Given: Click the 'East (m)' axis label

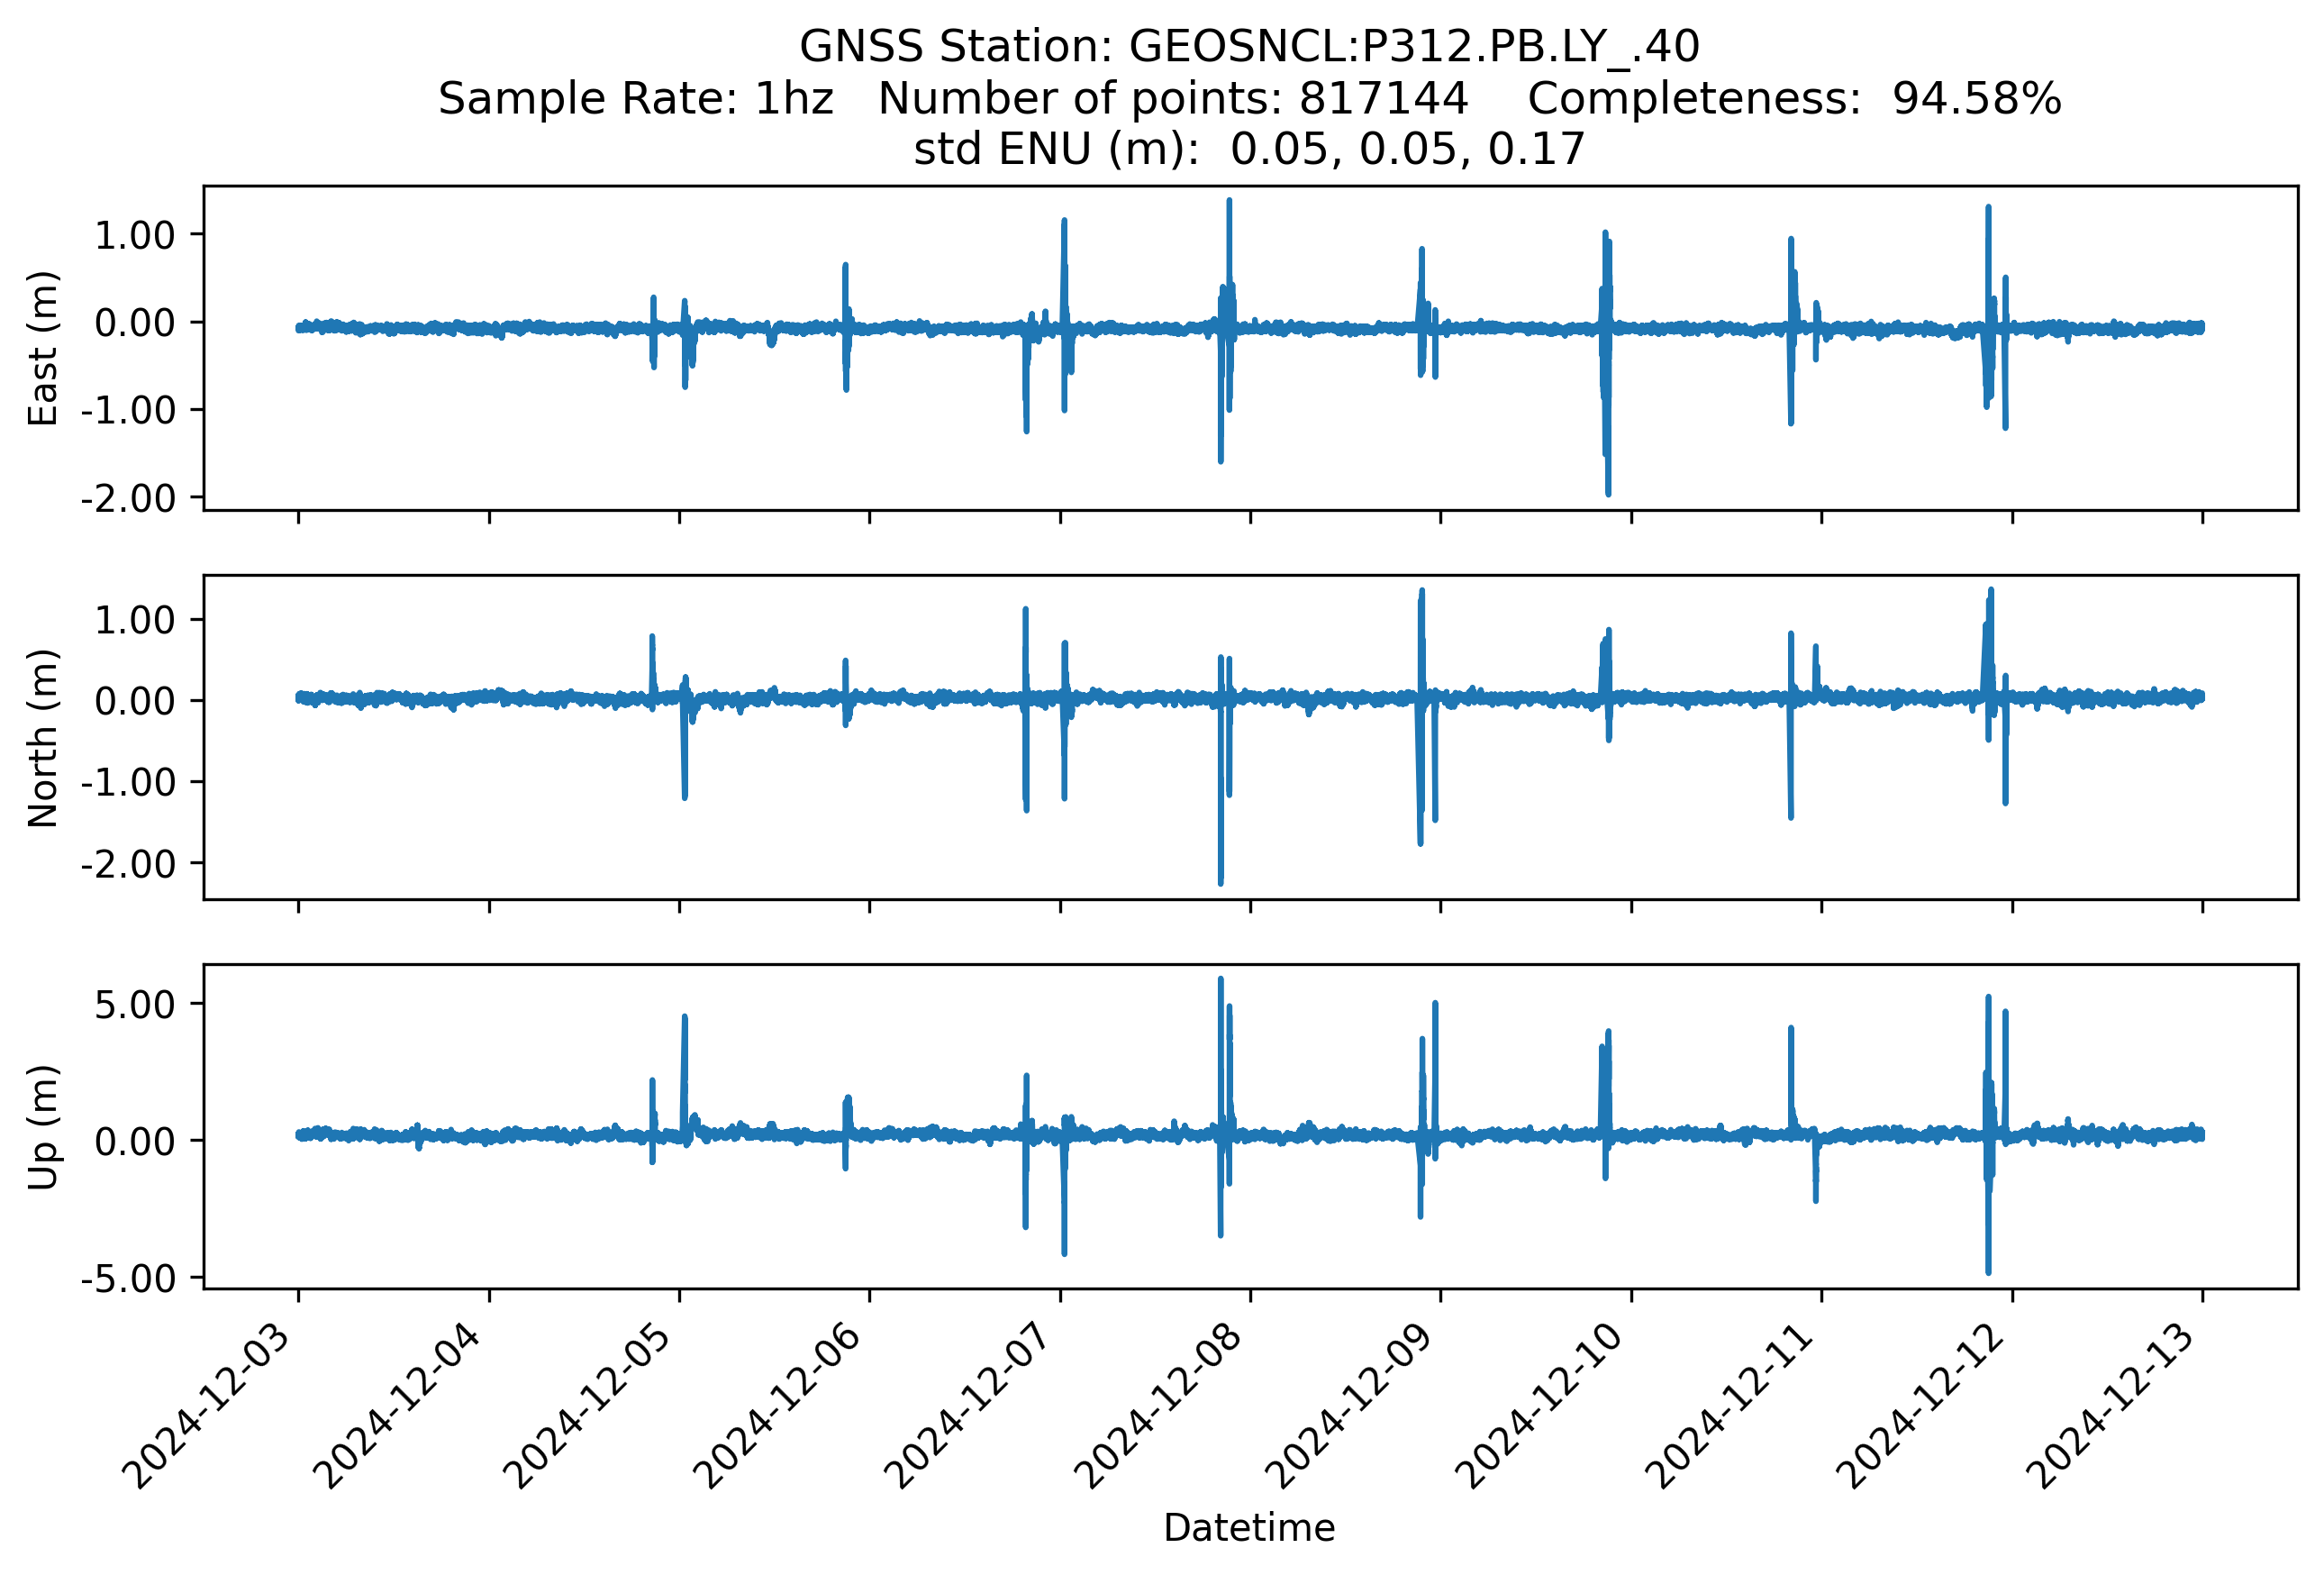Looking at the screenshot, I should [x=43, y=348].
